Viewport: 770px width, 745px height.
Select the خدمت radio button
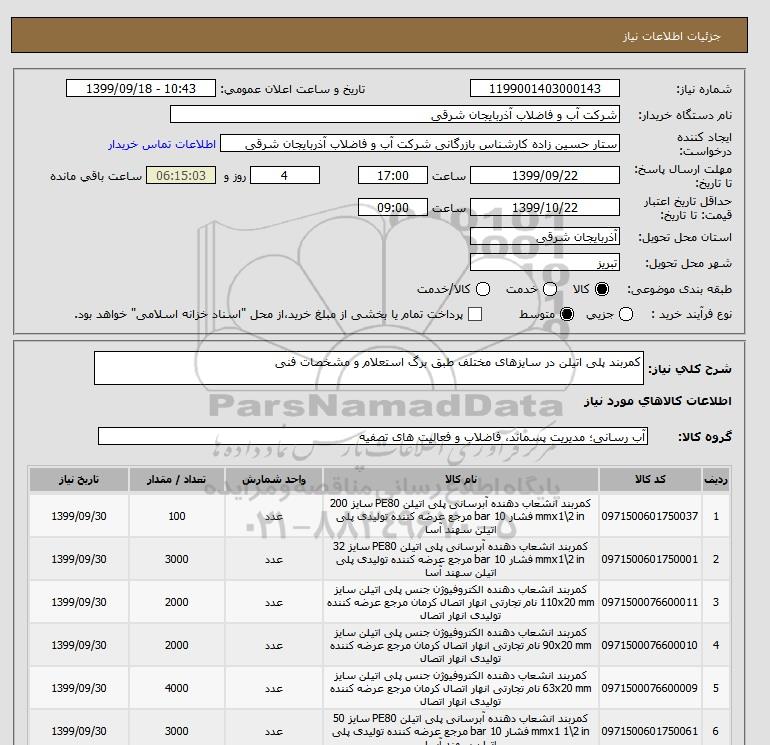[550, 289]
